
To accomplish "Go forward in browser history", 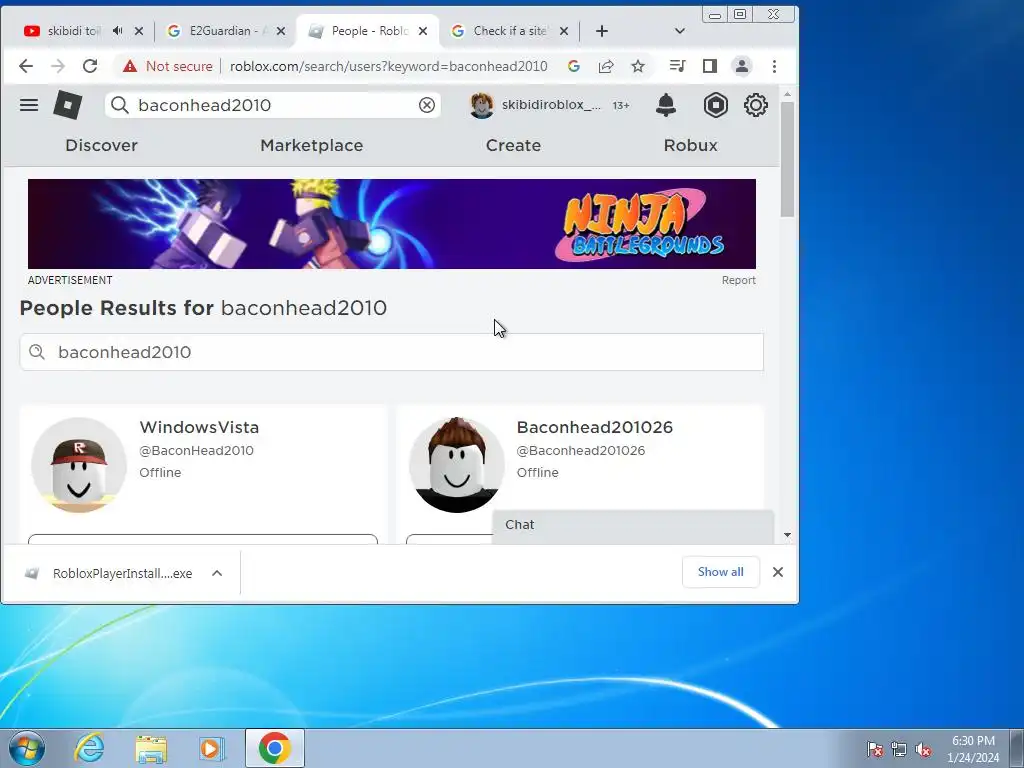I will click(x=58, y=66).
